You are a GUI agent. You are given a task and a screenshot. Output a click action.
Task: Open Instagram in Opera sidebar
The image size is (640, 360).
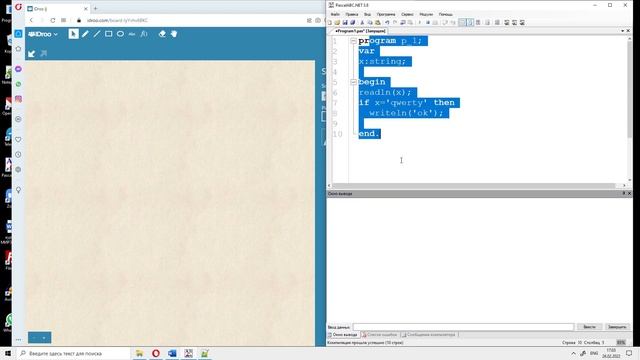[18, 99]
